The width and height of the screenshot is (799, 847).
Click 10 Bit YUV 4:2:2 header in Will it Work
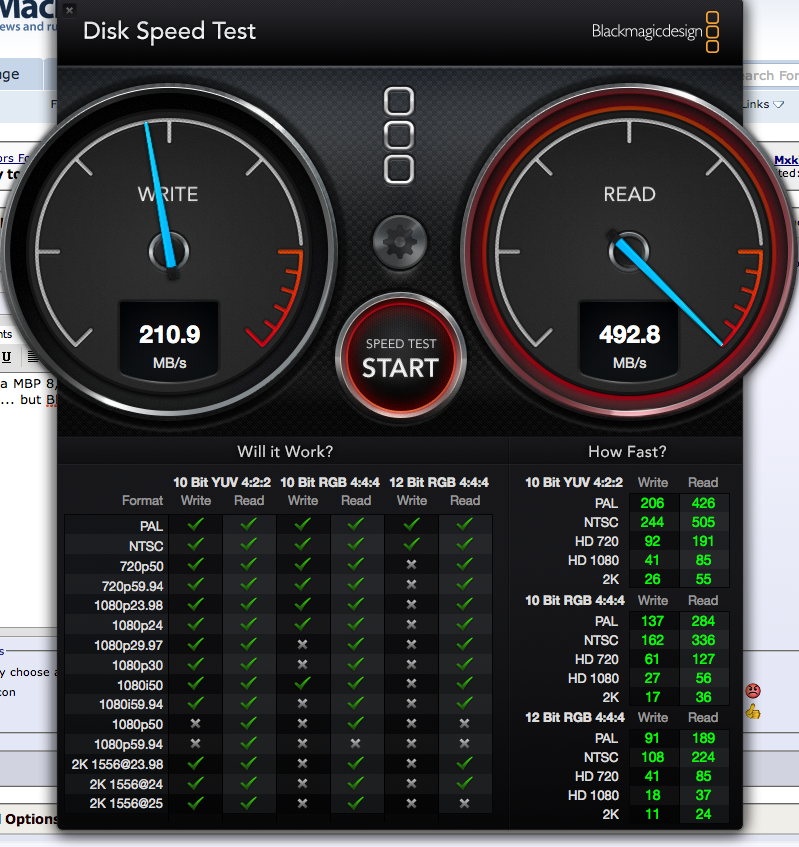(222, 482)
